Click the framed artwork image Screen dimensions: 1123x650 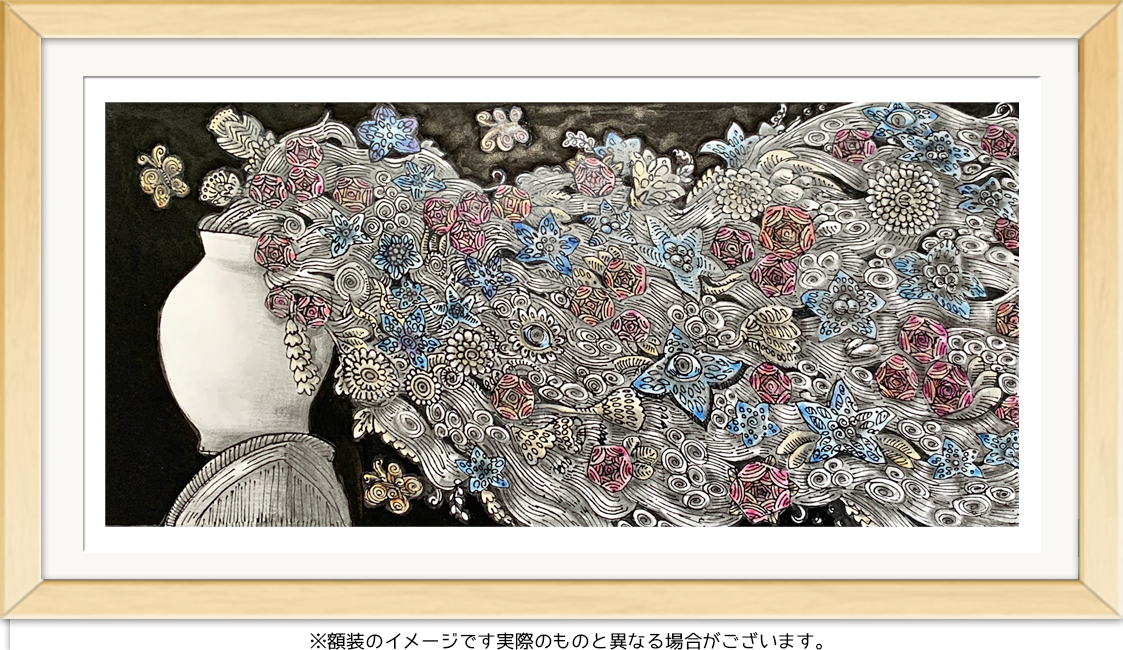562,314
